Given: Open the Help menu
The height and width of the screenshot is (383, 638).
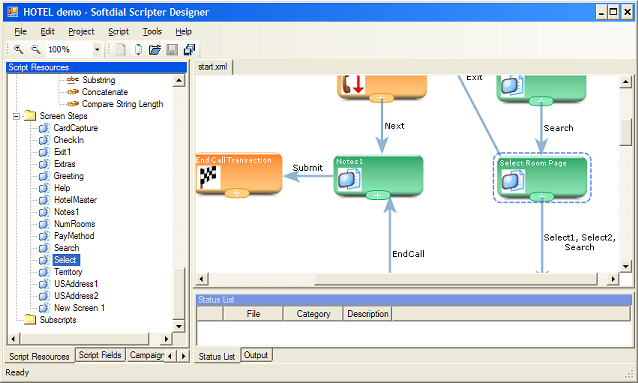Looking at the screenshot, I should [x=184, y=31].
